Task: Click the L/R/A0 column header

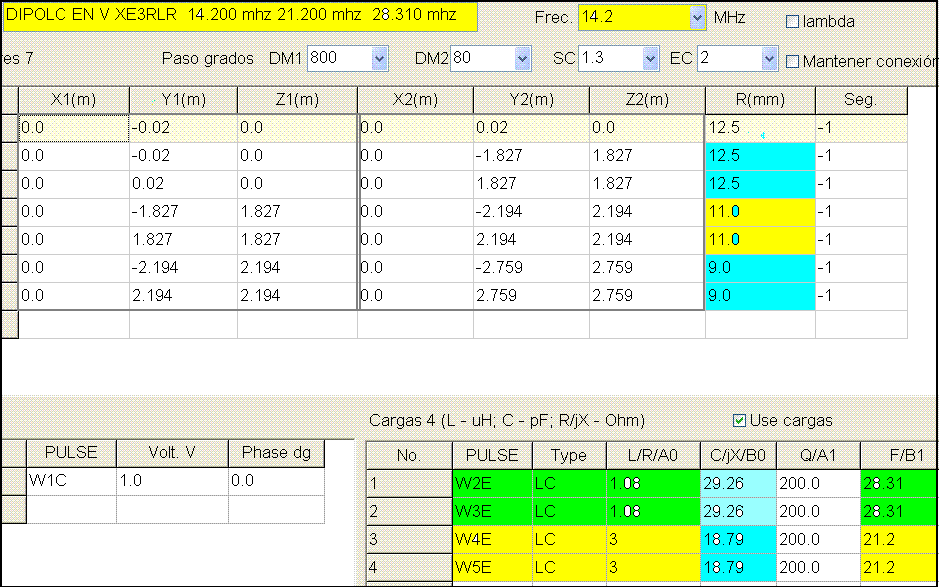Action: (653, 456)
